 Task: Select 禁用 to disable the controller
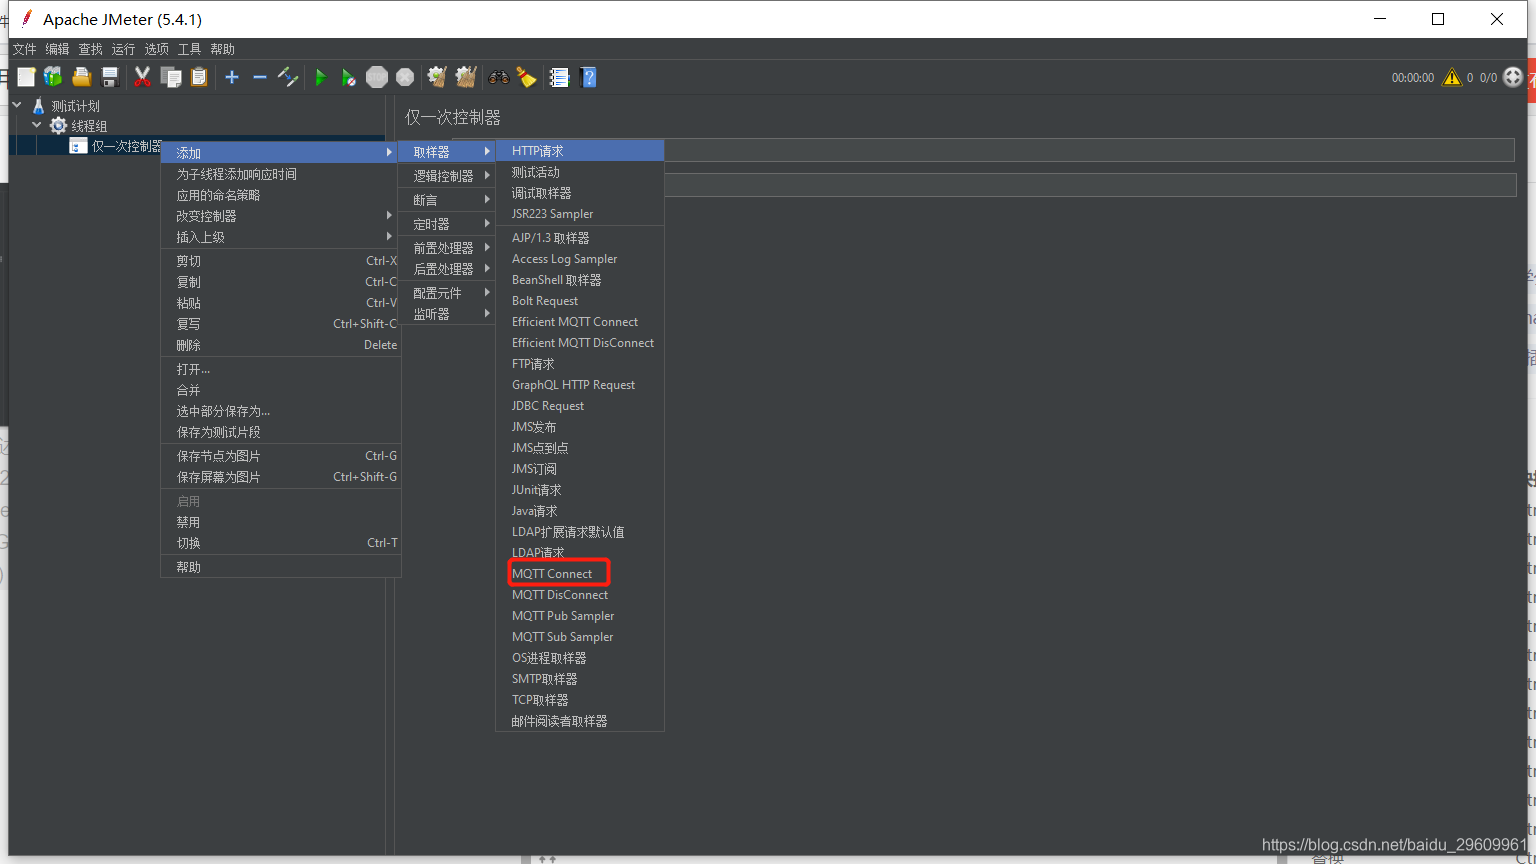coord(188,521)
